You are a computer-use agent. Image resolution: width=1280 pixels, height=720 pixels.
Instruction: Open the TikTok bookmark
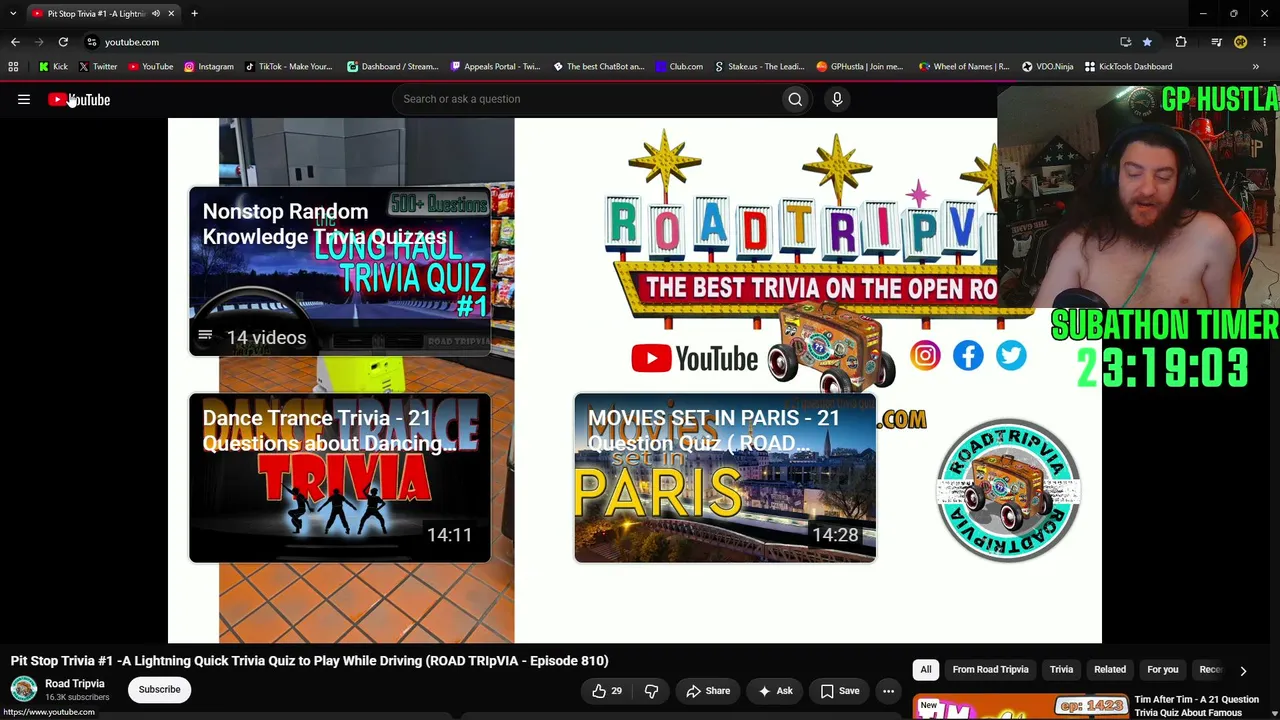coord(288,67)
